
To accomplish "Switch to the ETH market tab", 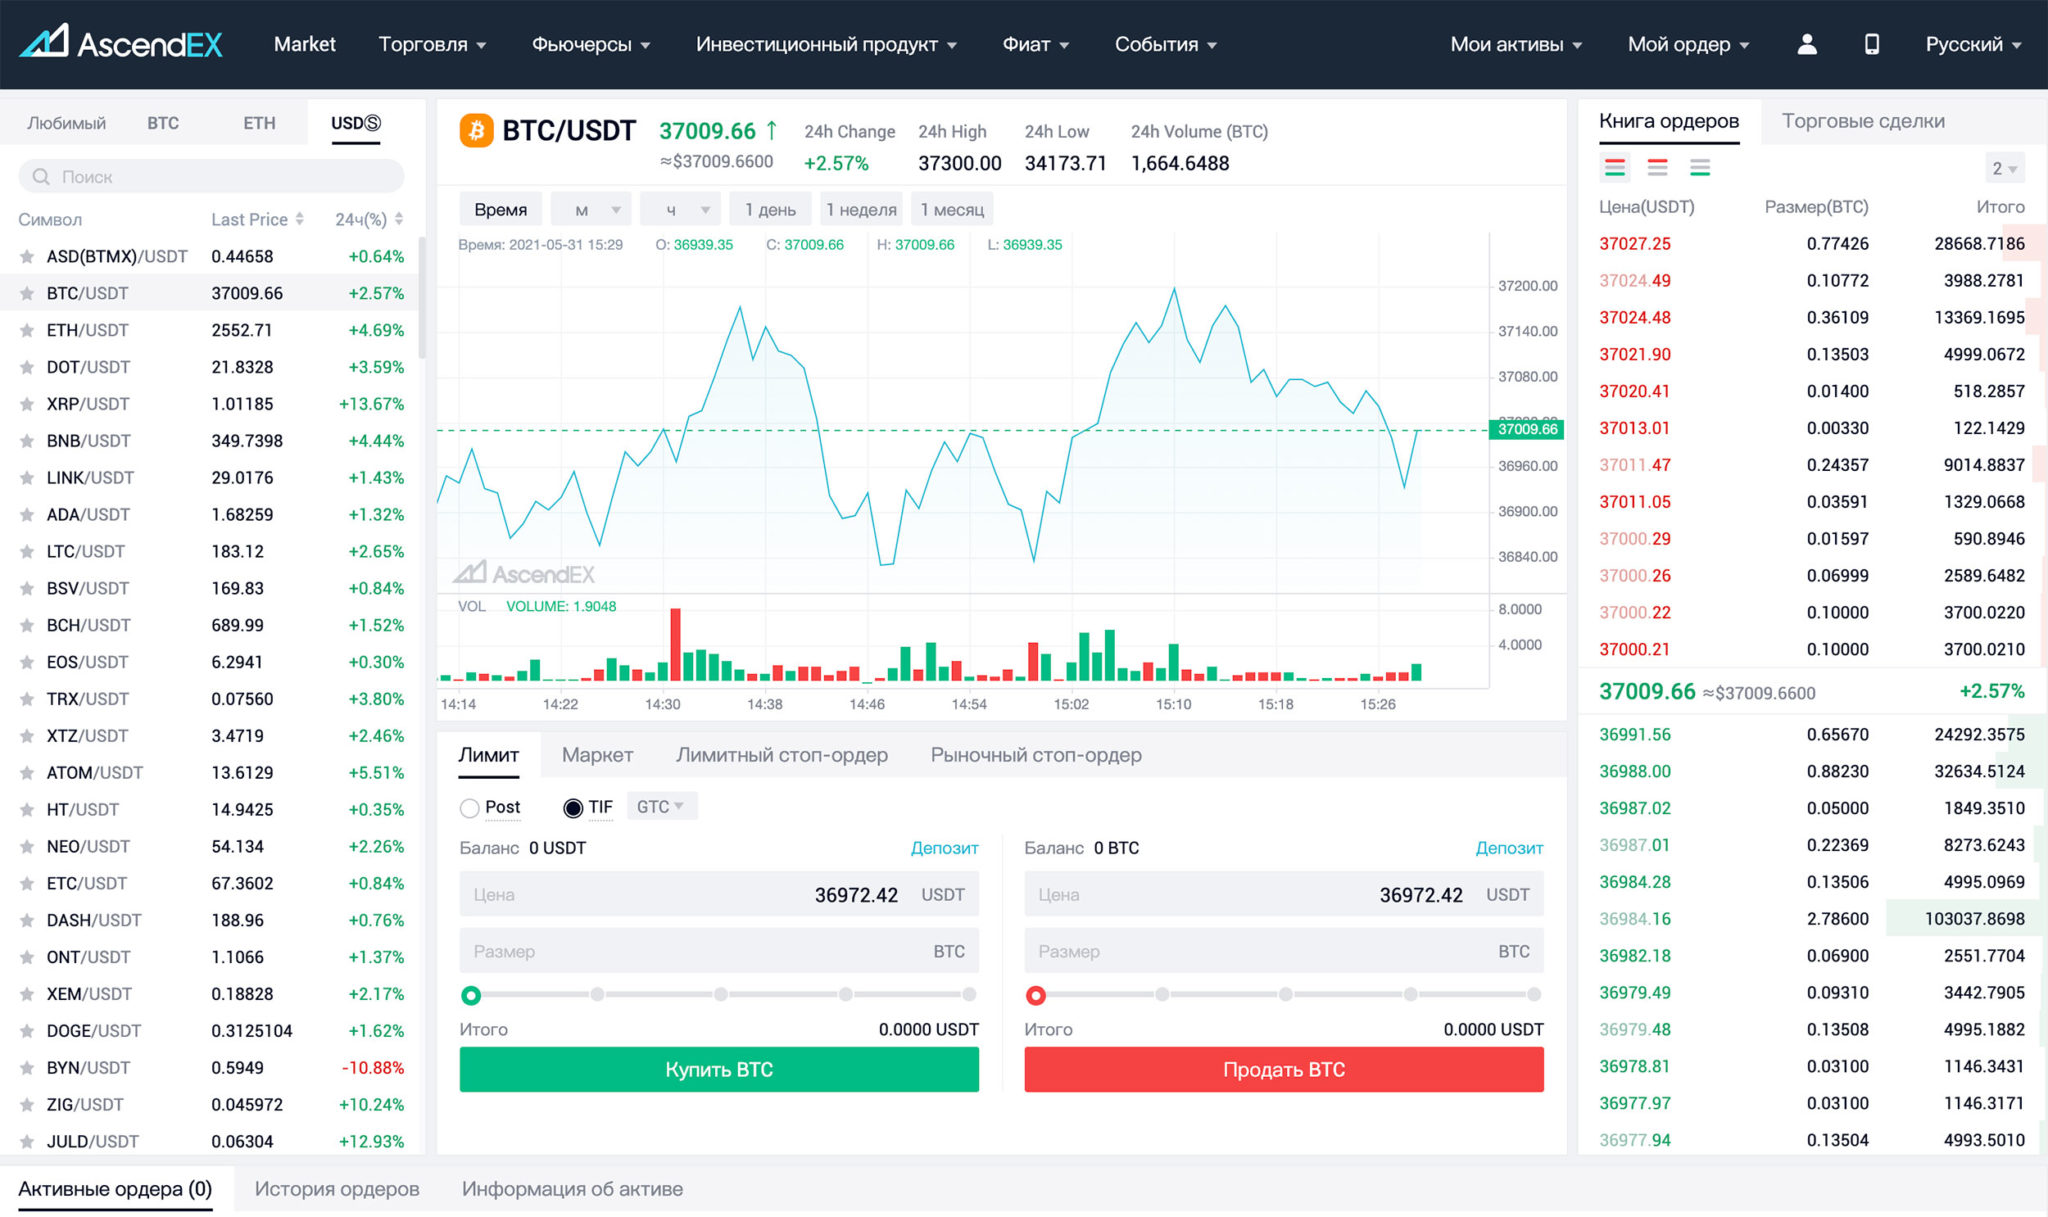I will click(259, 123).
